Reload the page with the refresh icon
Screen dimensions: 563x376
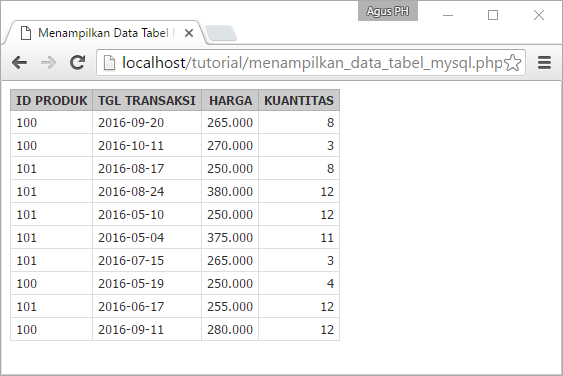click(x=77, y=62)
